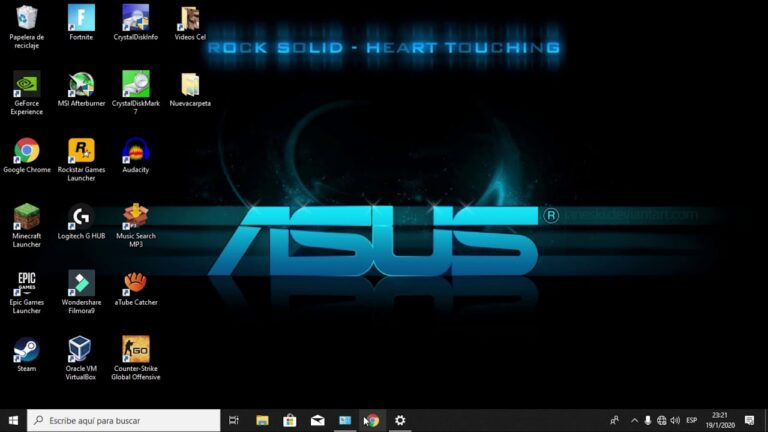This screenshot has width=768, height=432.
Task: Select the Rockstar Games Launcher icon
Action: click(81, 160)
